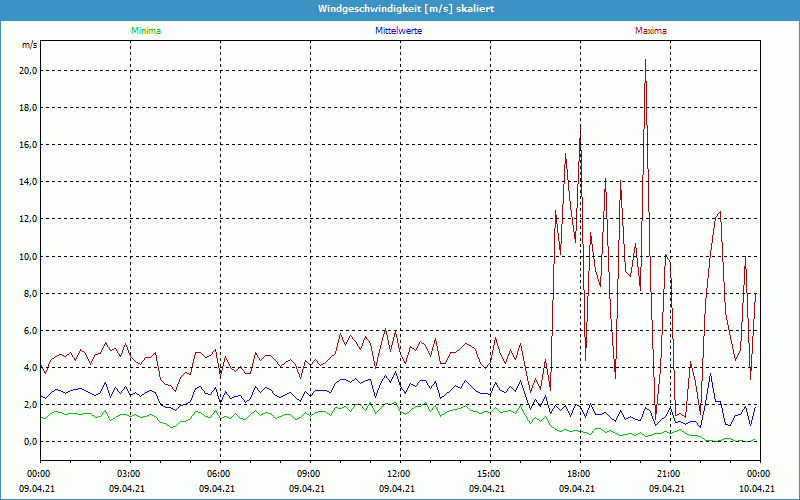Click the 15:00 time axis label

click(488, 473)
